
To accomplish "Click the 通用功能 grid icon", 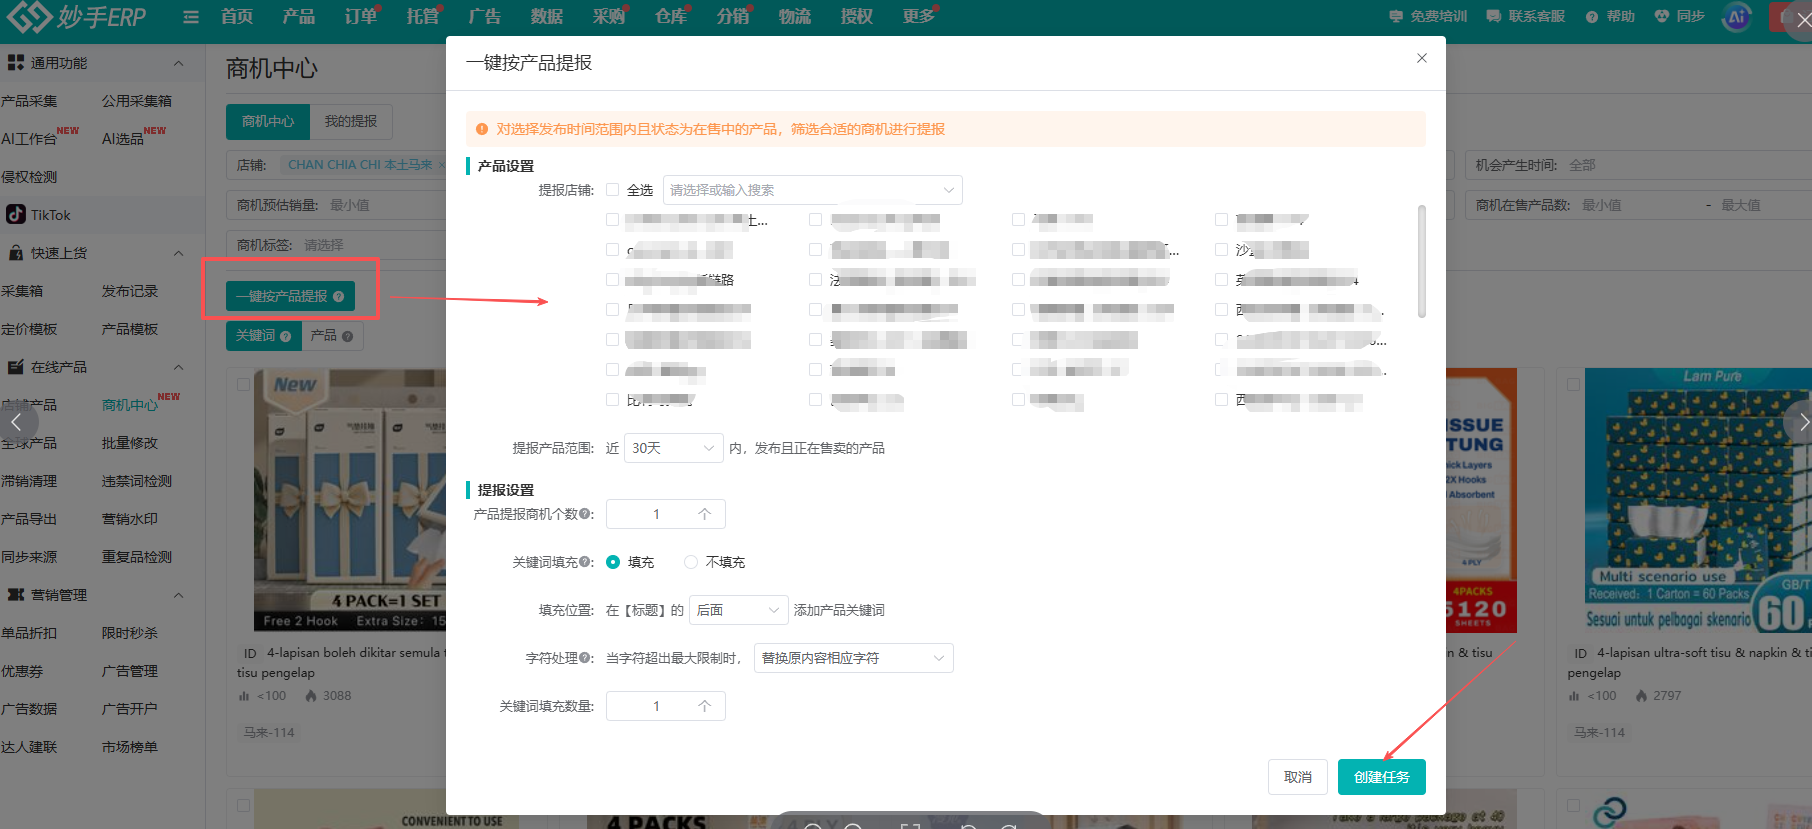I will [16, 62].
